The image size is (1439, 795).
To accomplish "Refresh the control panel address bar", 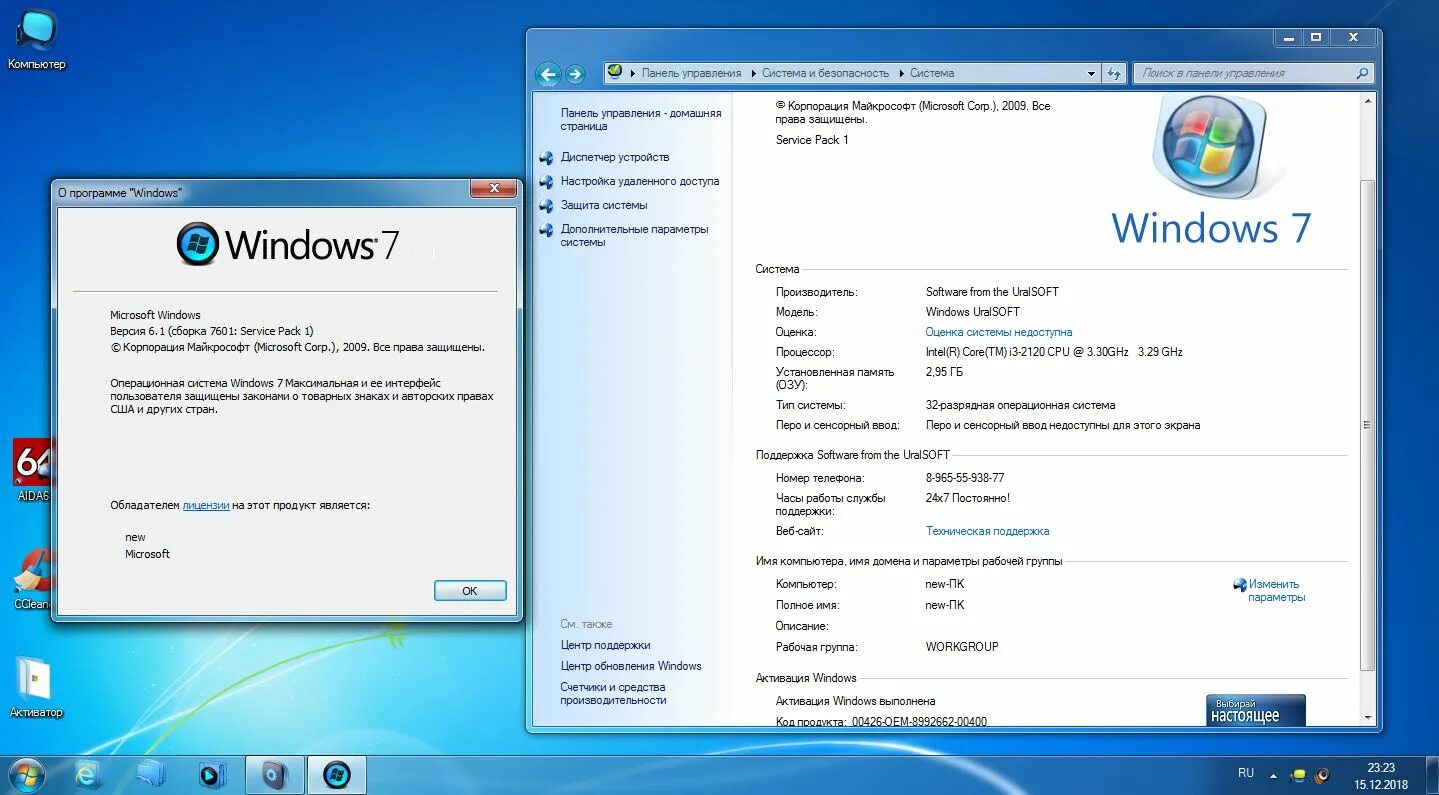I will pyautogui.click(x=1115, y=73).
